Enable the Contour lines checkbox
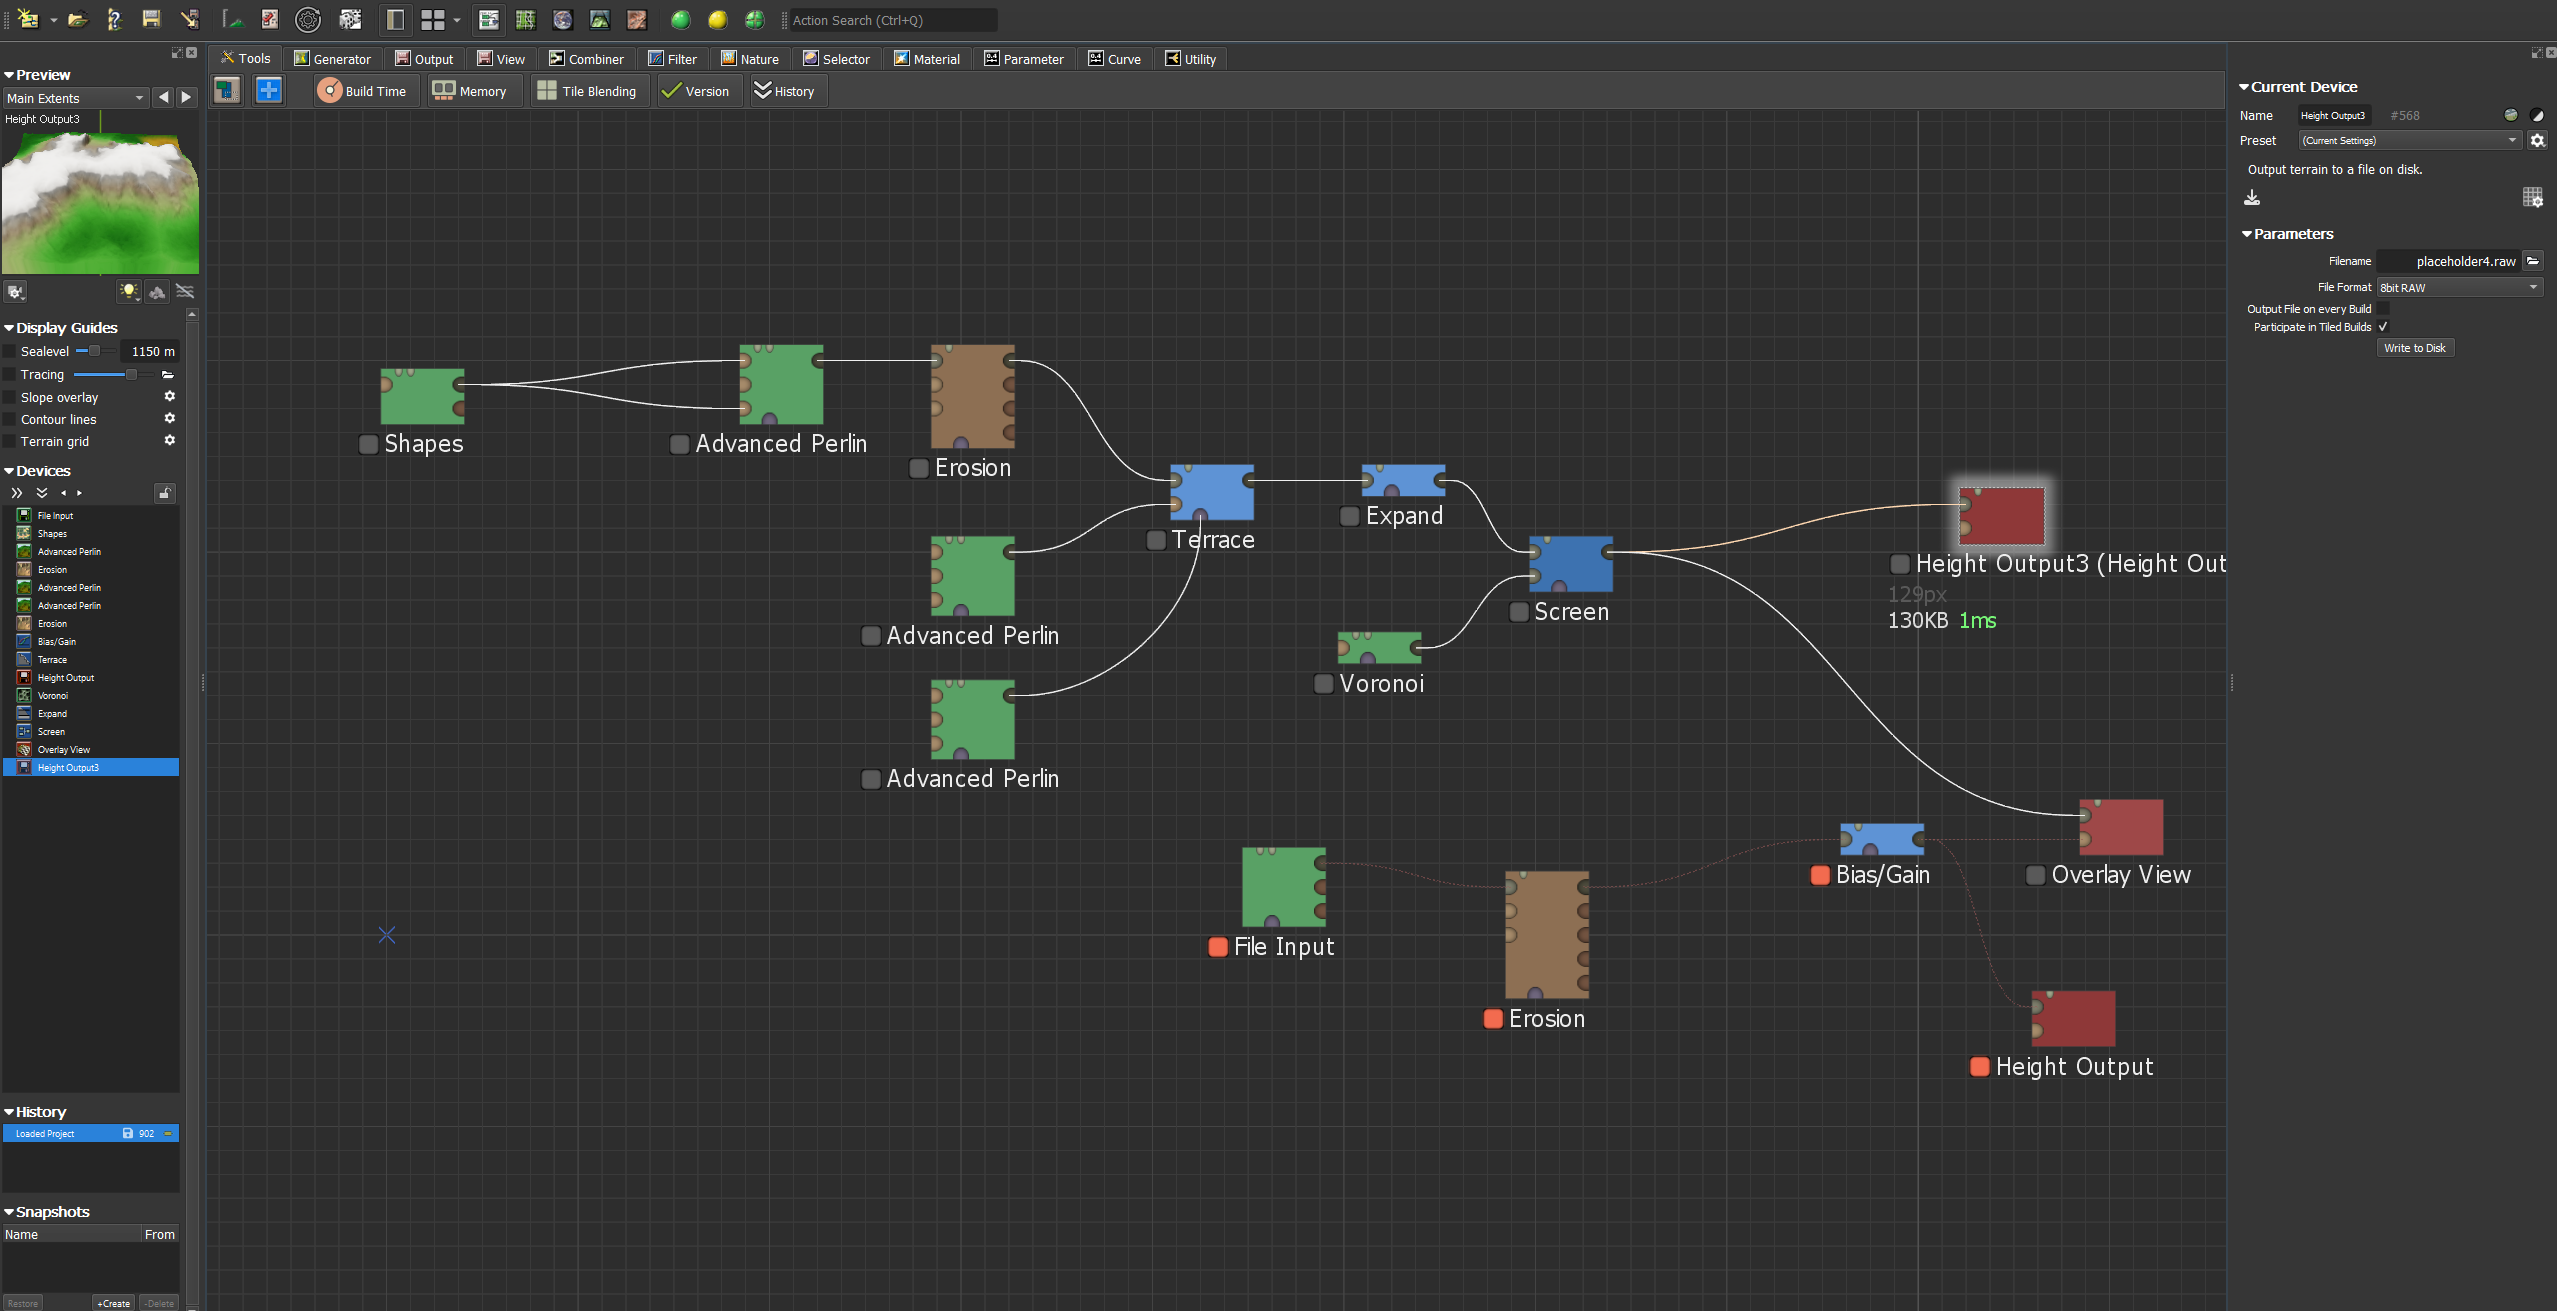This screenshot has width=2557, height=1311. (x=10, y=419)
